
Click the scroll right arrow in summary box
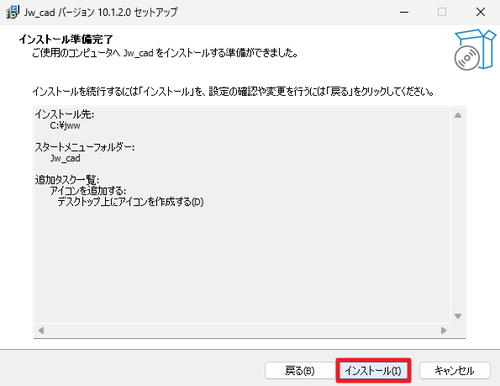[443, 330]
